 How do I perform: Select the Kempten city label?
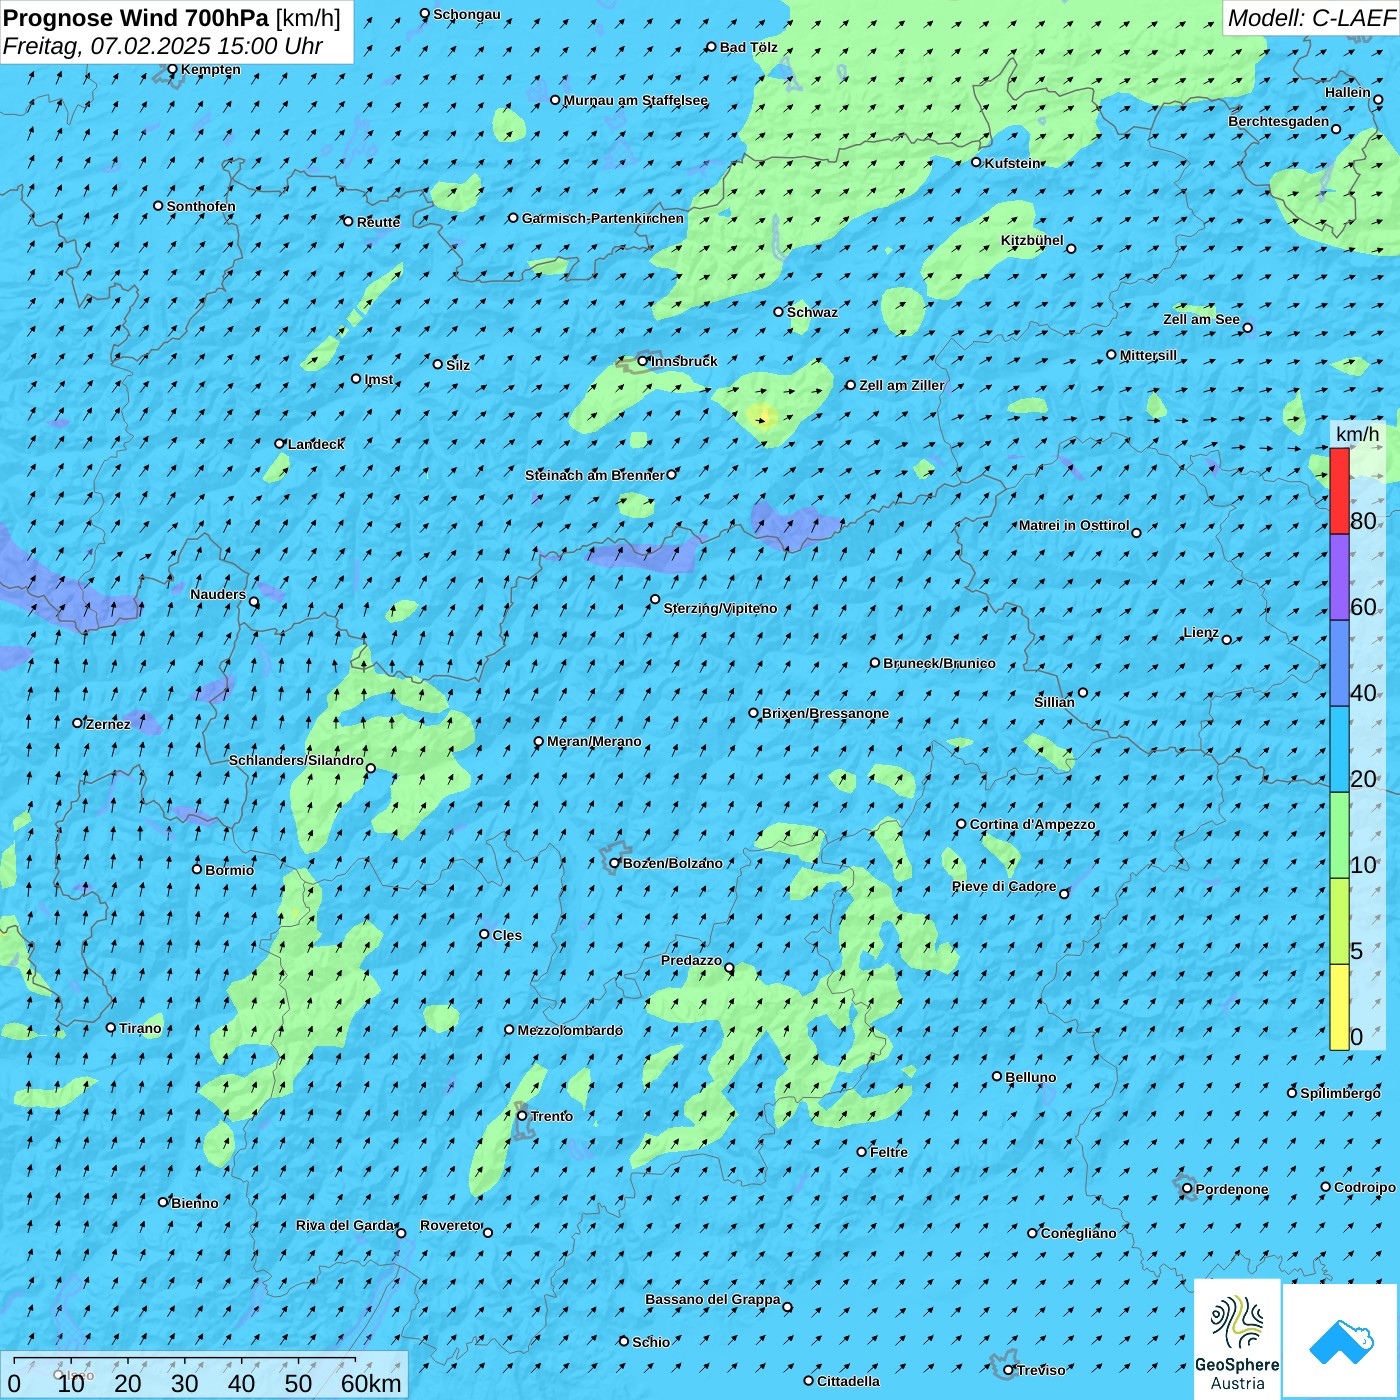(211, 69)
